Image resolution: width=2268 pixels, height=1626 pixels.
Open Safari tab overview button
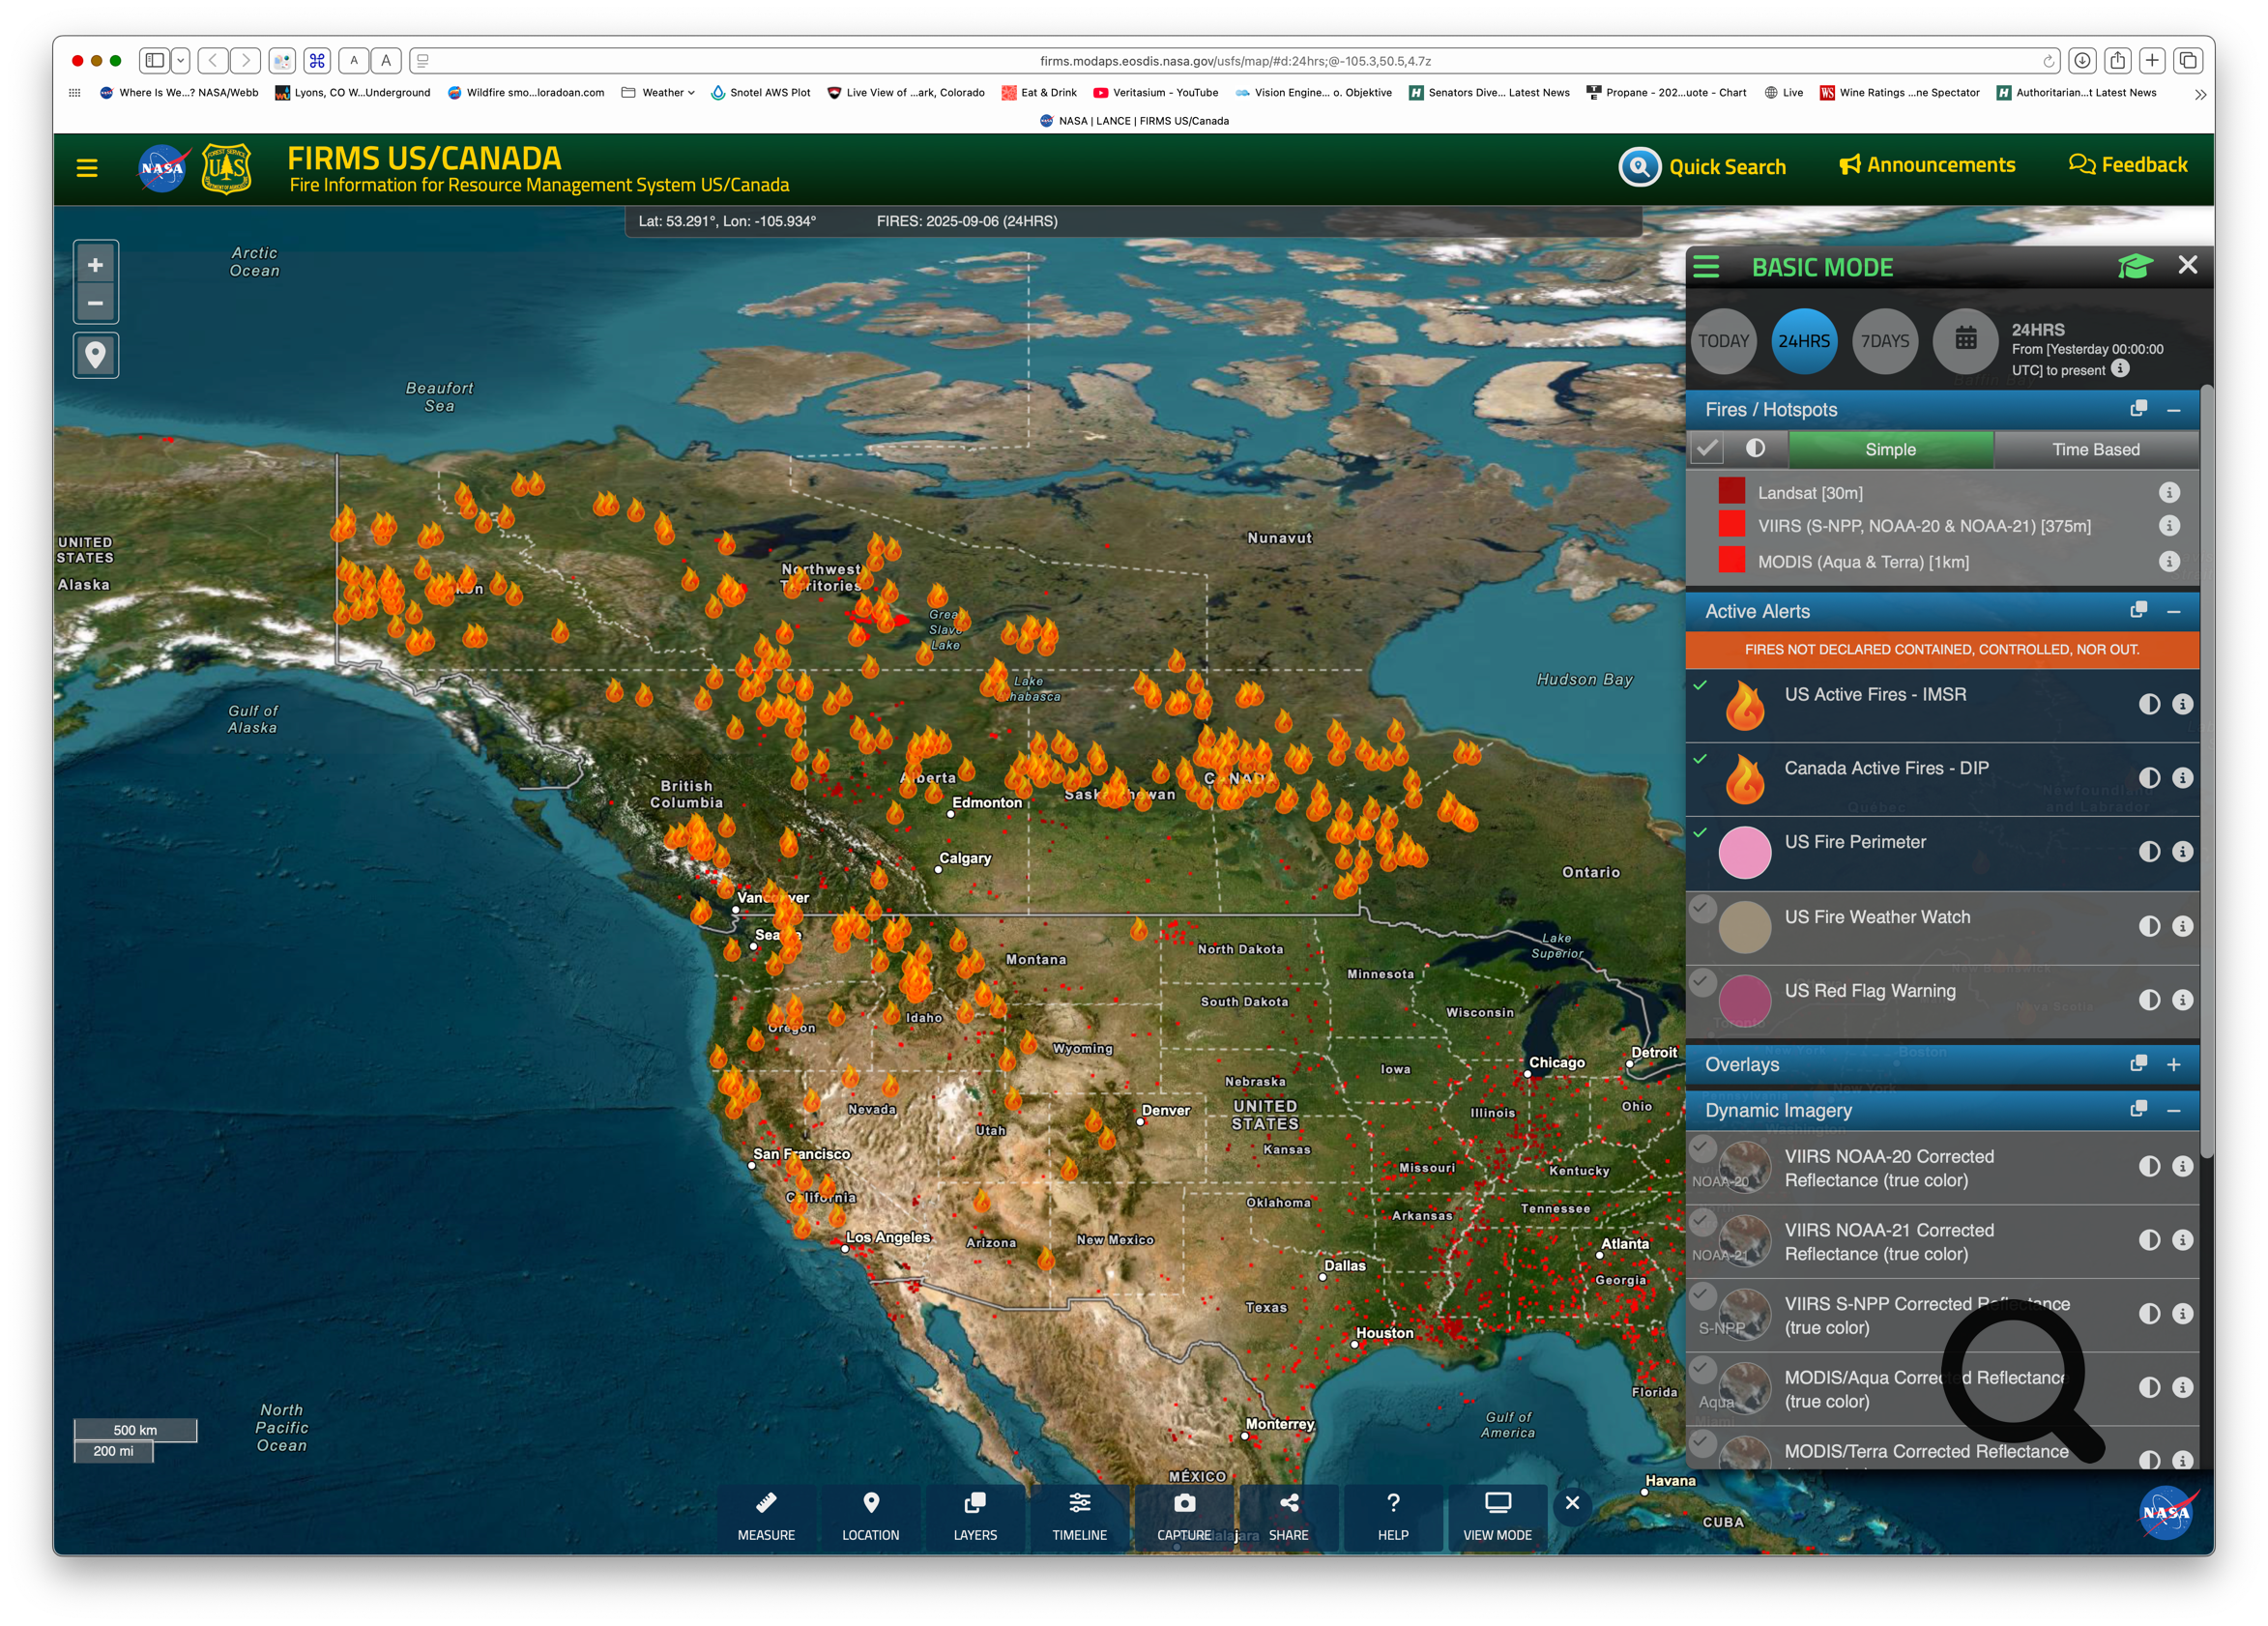2188,61
